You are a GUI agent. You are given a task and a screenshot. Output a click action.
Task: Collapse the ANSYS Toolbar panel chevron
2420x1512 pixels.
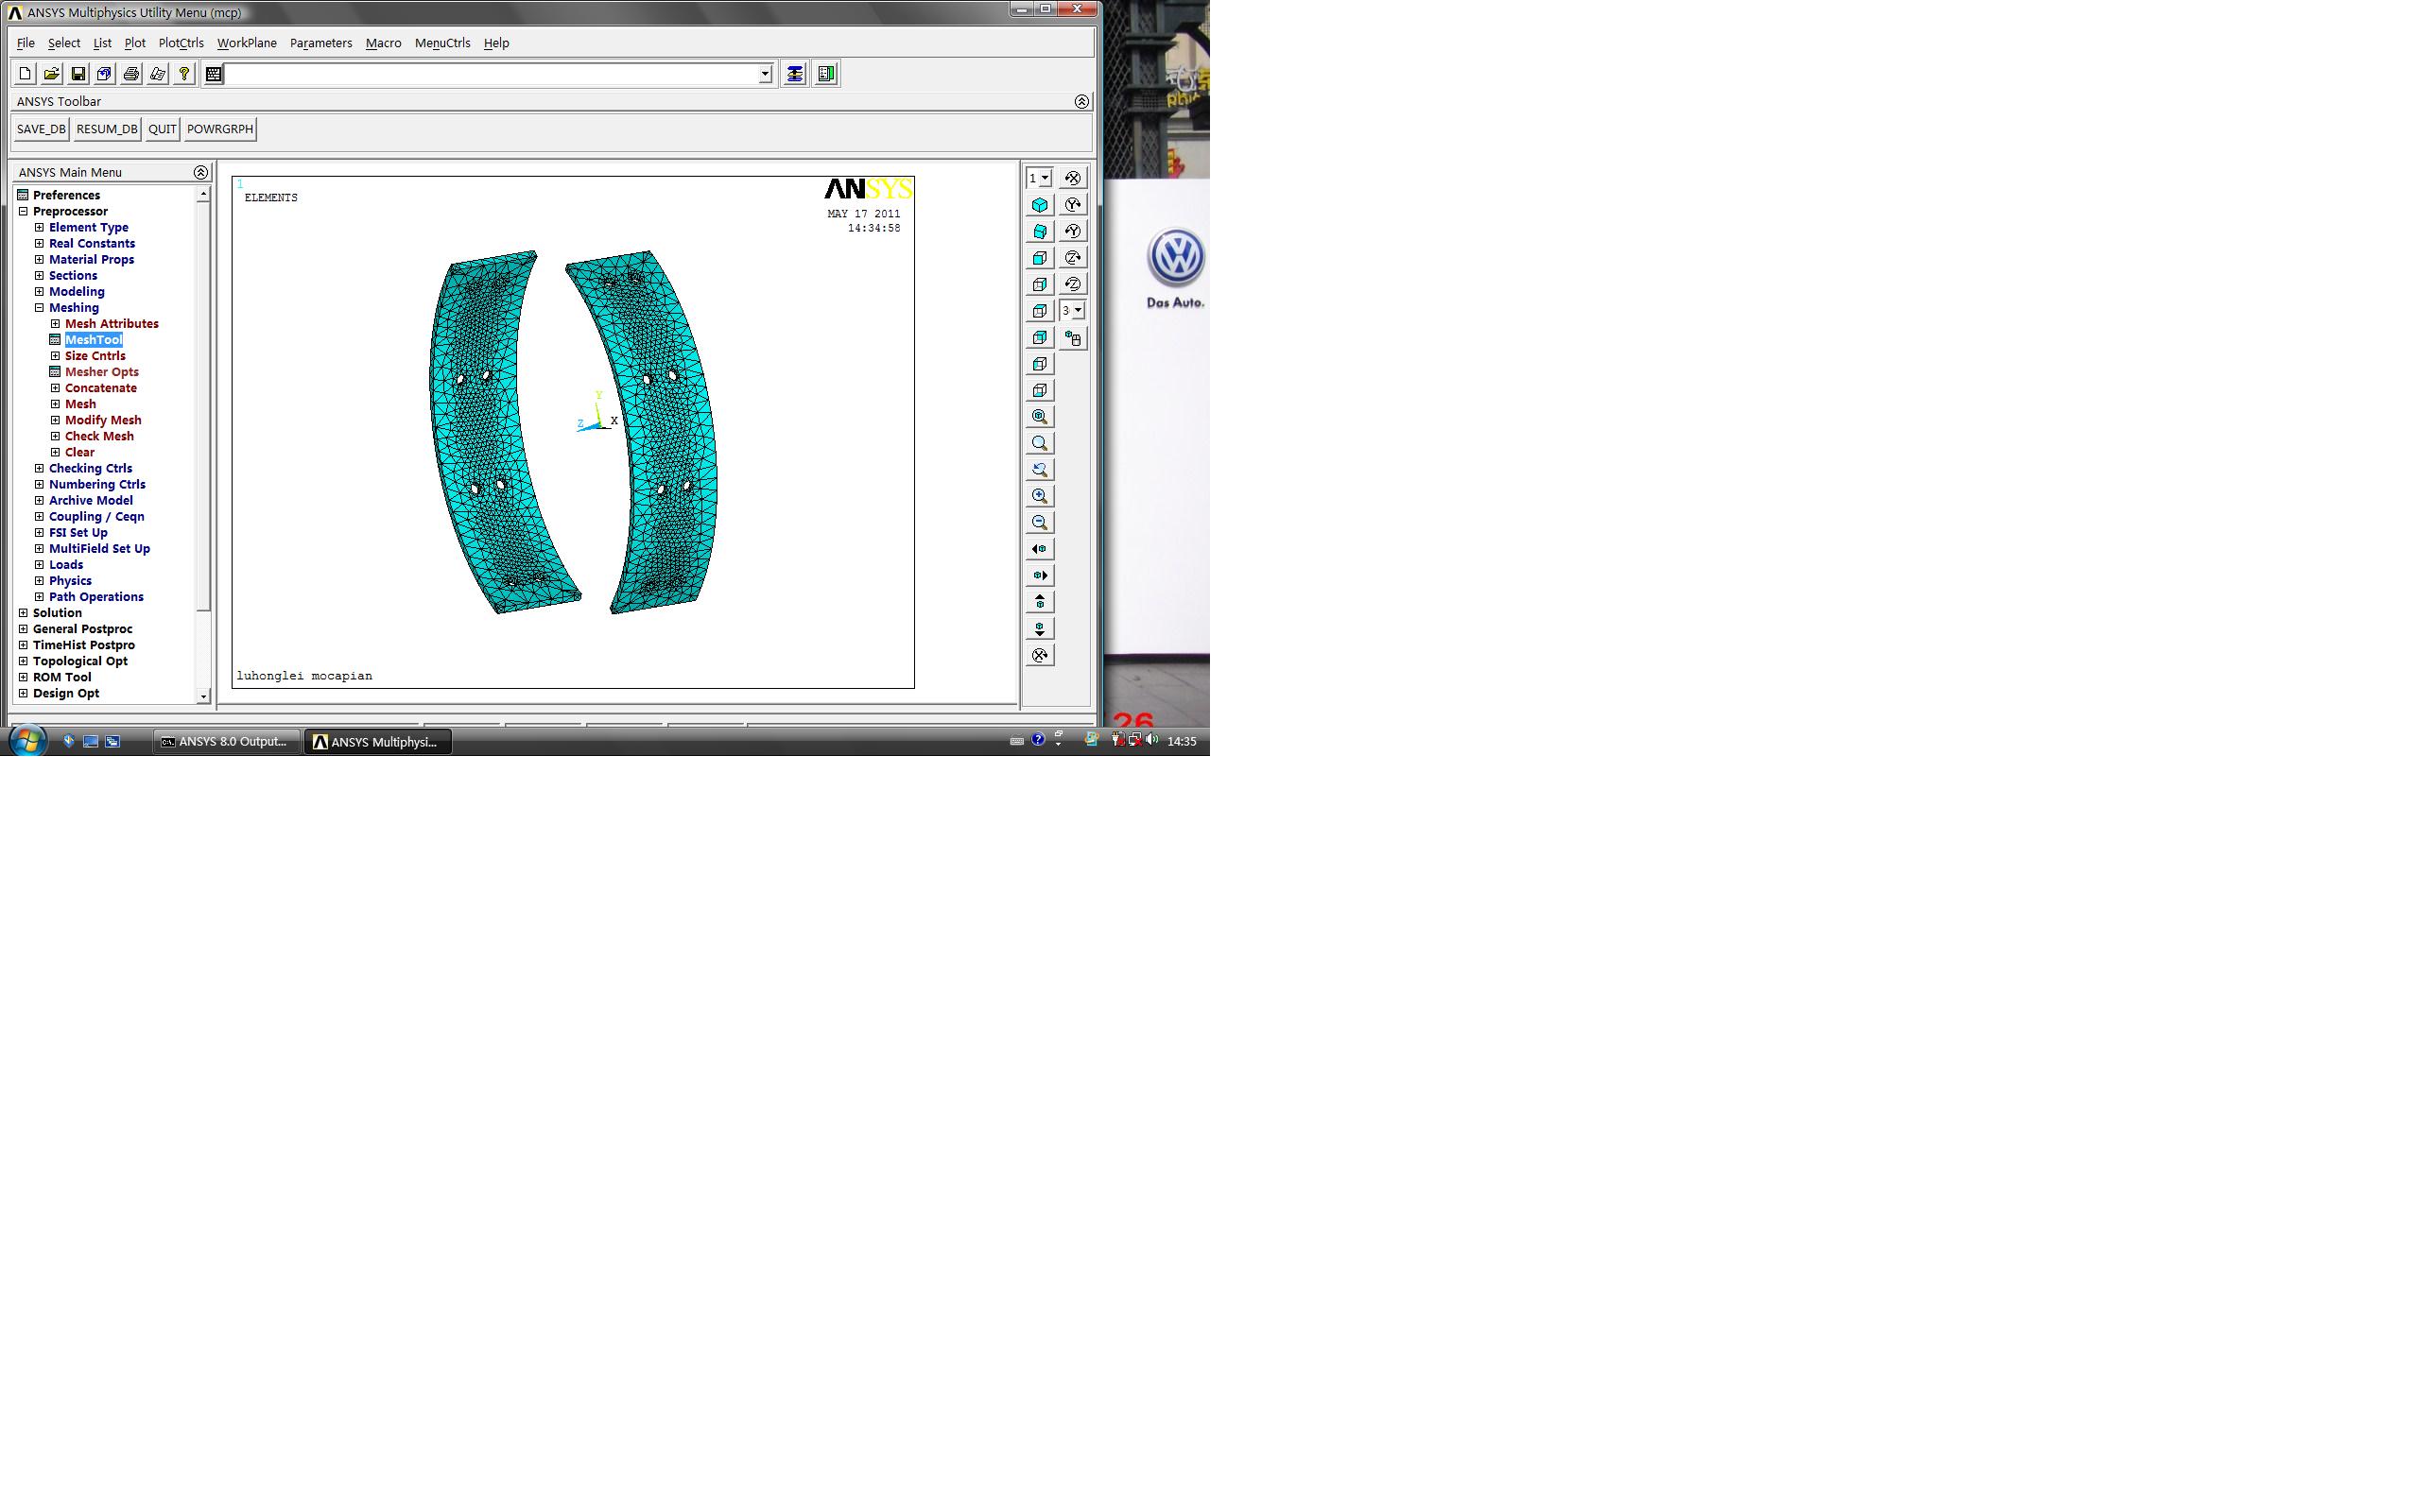click(1081, 102)
